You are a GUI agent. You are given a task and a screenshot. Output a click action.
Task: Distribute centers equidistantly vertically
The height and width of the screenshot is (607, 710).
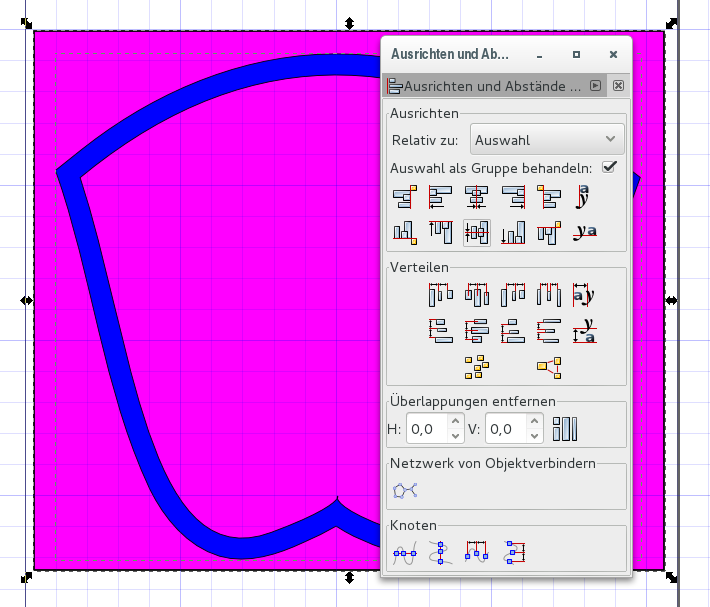pos(477,331)
